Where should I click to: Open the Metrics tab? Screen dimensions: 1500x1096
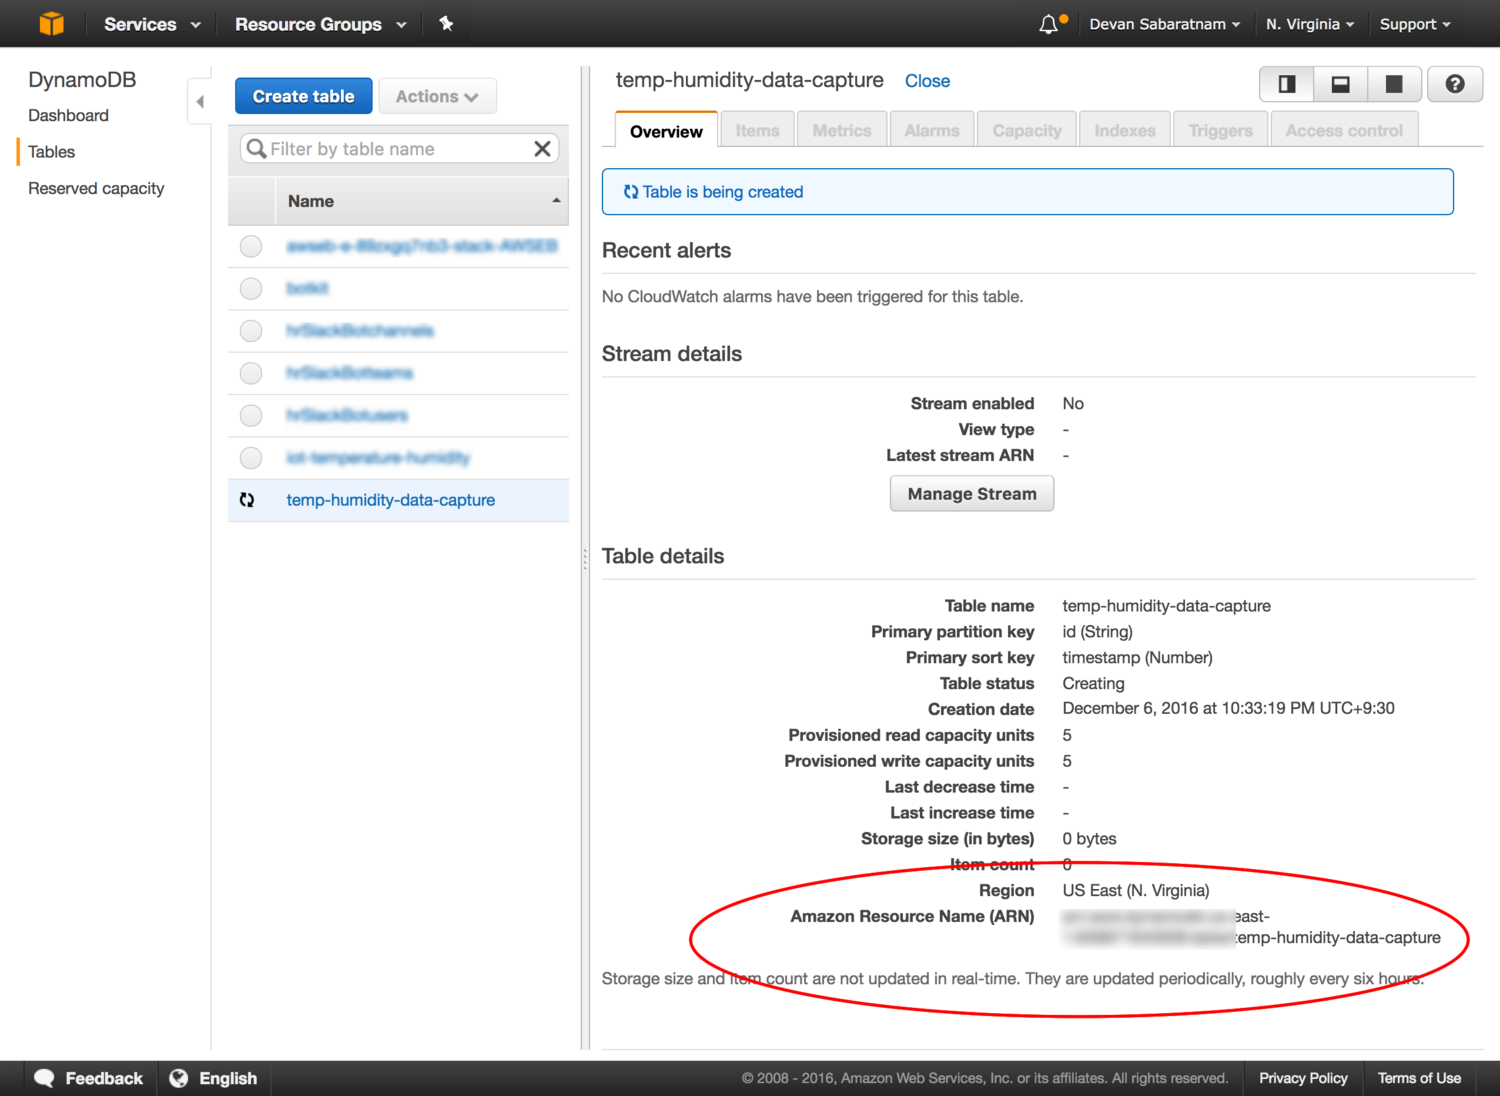click(842, 130)
